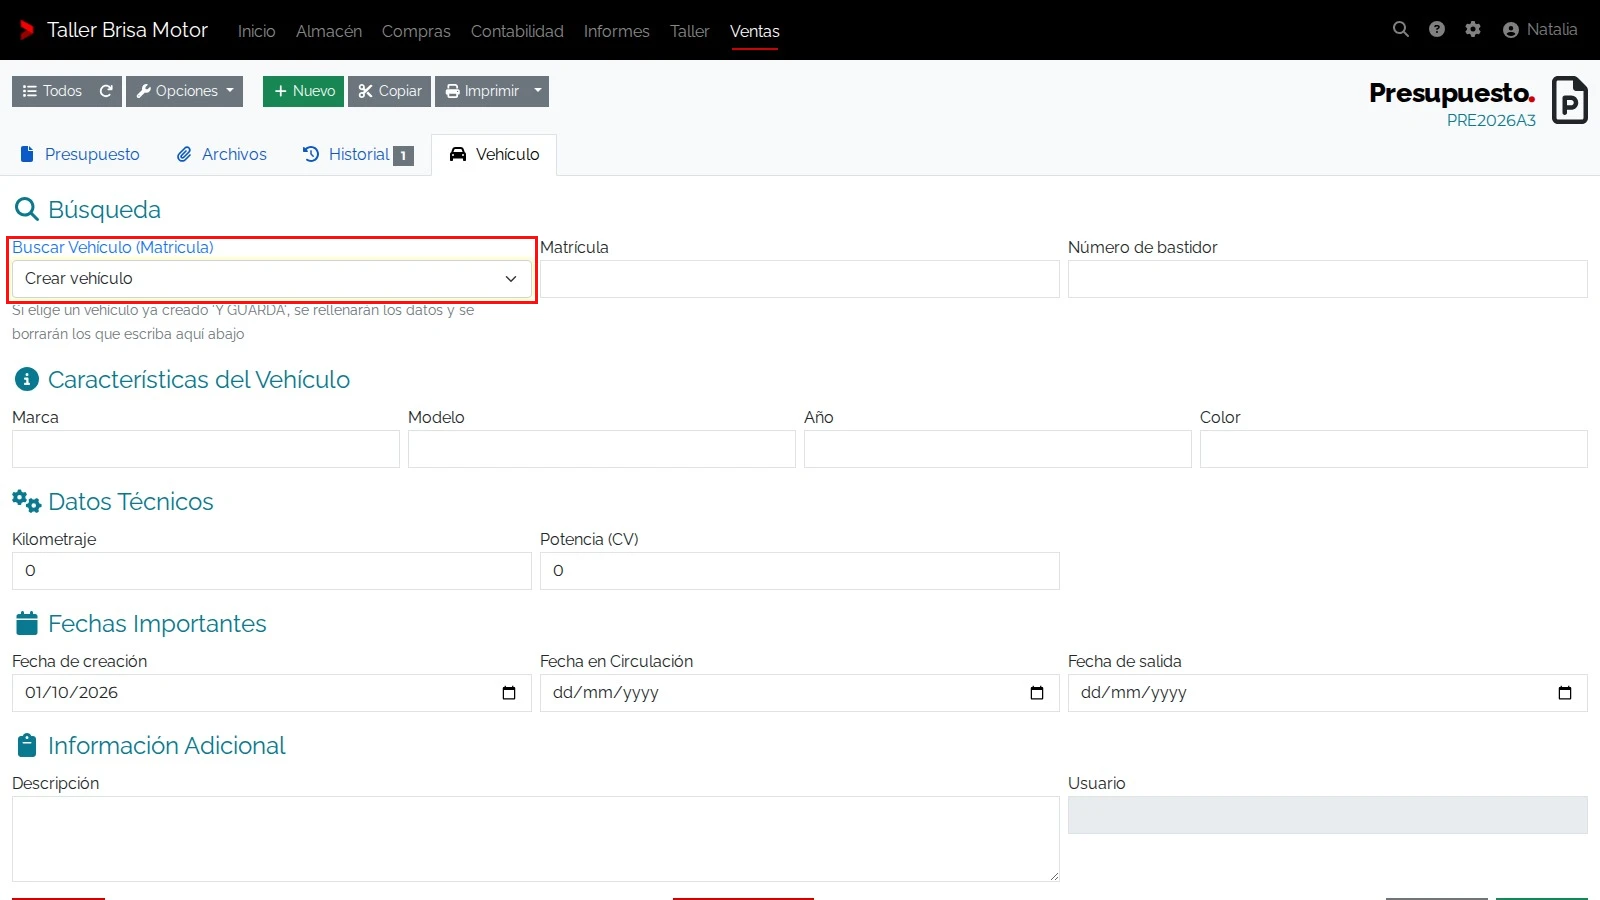Open the Natalia user menu
The image size is (1600, 900).
(1540, 30)
